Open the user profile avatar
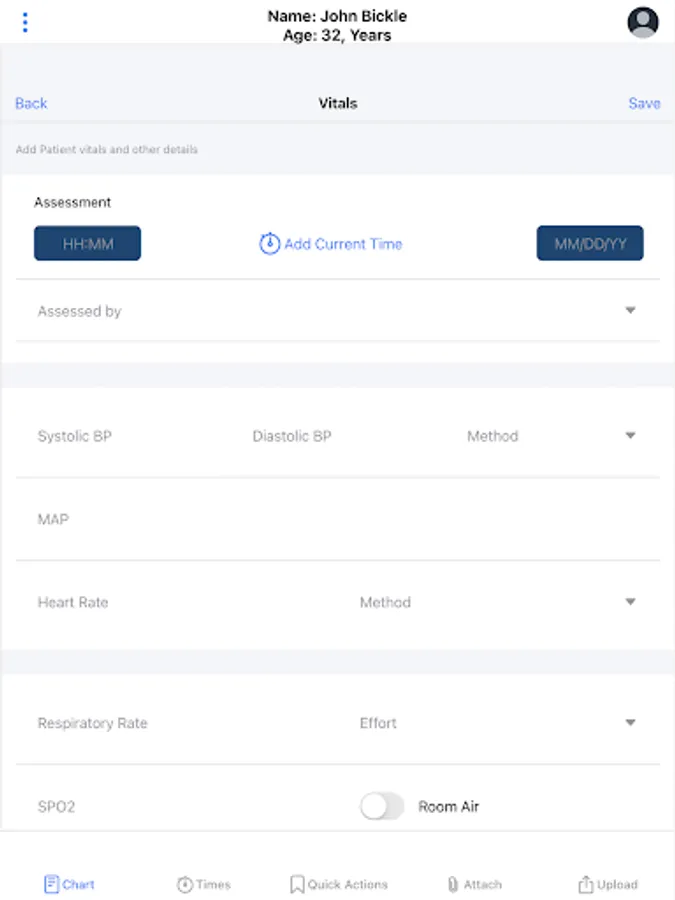This screenshot has width=675, height=900. (643, 22)
